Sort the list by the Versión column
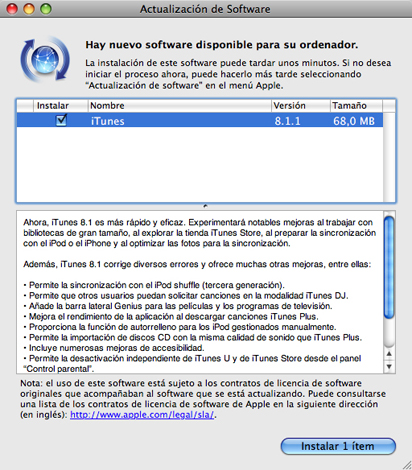The width and height of the screenshot is (412, 470). pos(301,106)
